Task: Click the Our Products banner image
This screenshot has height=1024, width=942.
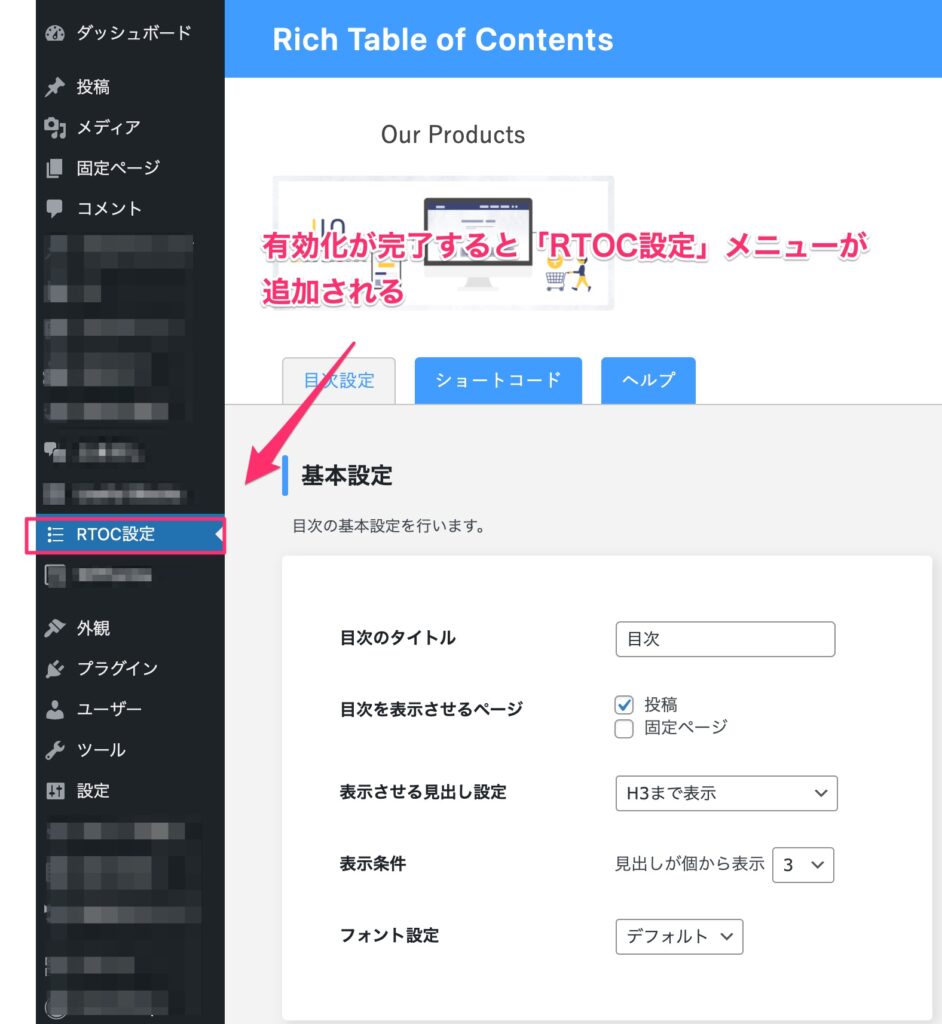Action: 444,243
